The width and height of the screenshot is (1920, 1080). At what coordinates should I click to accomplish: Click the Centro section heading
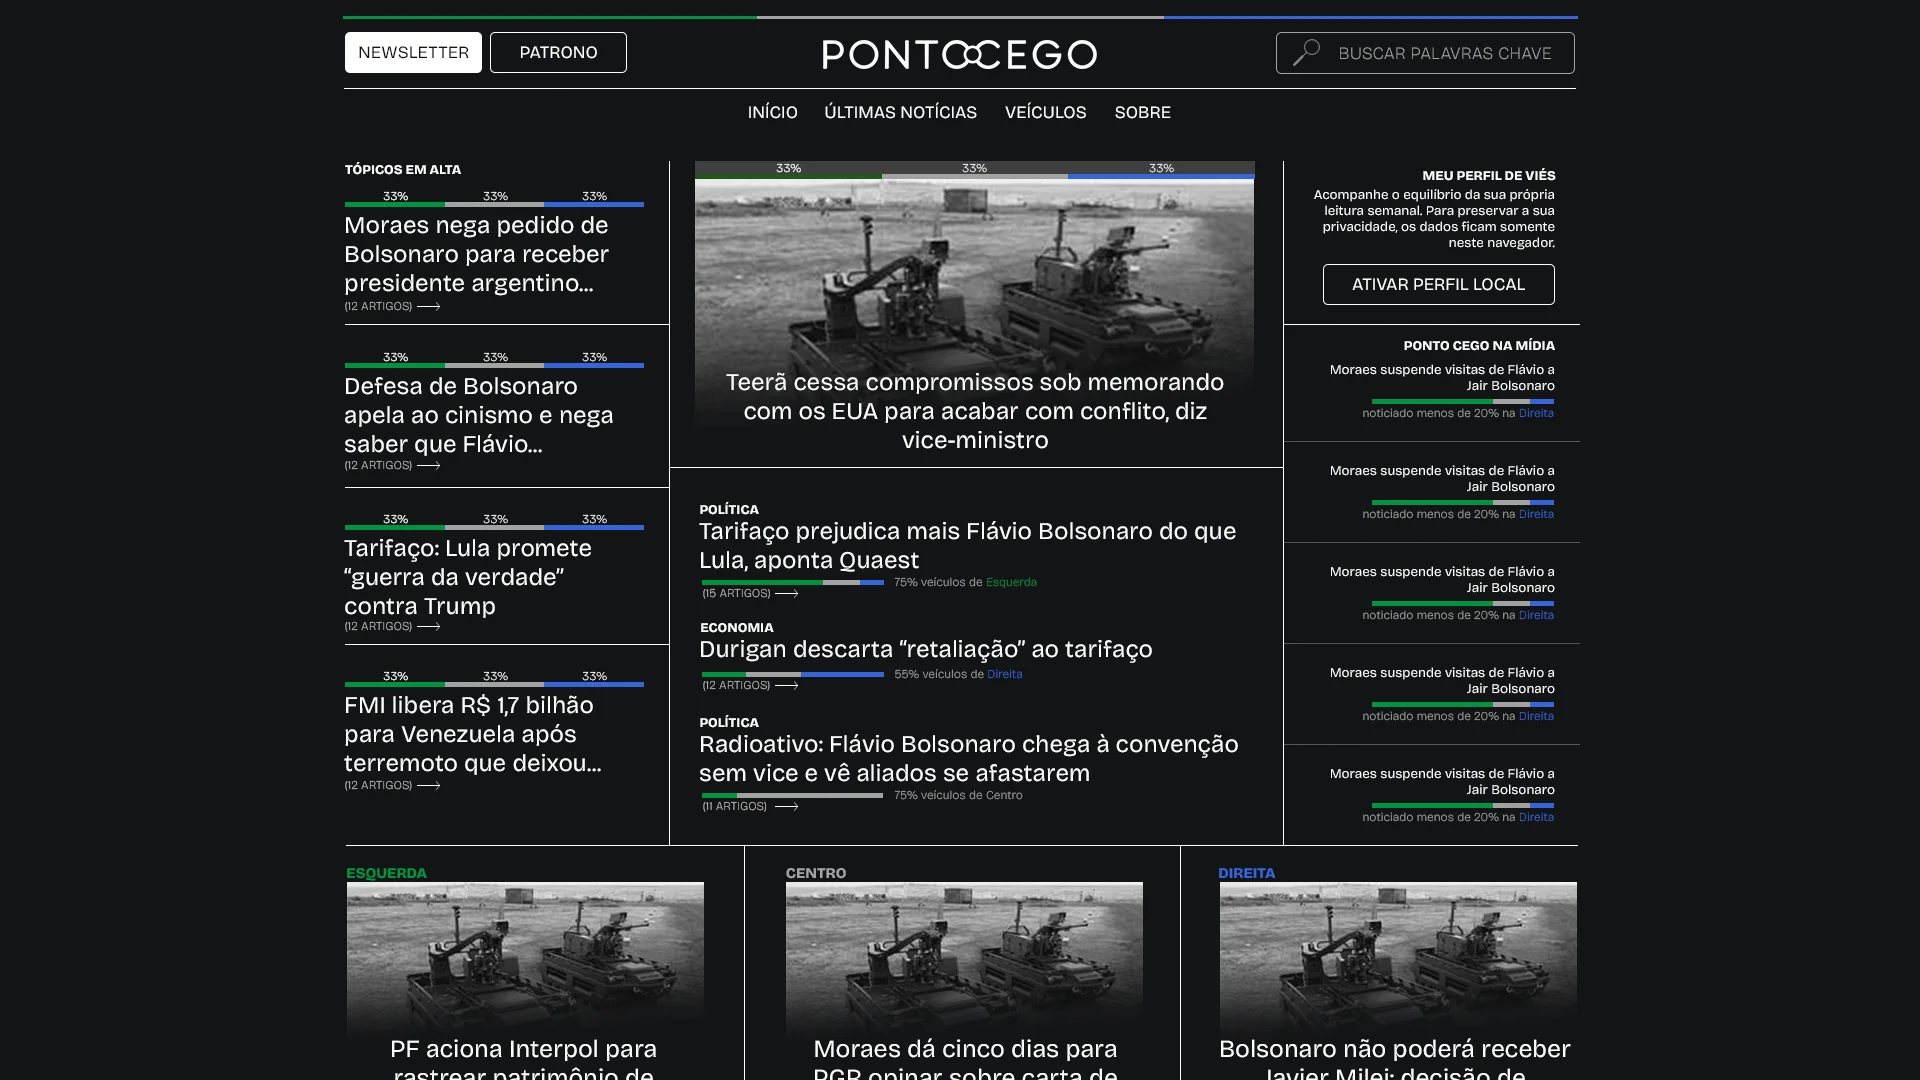tap(816, 873)
